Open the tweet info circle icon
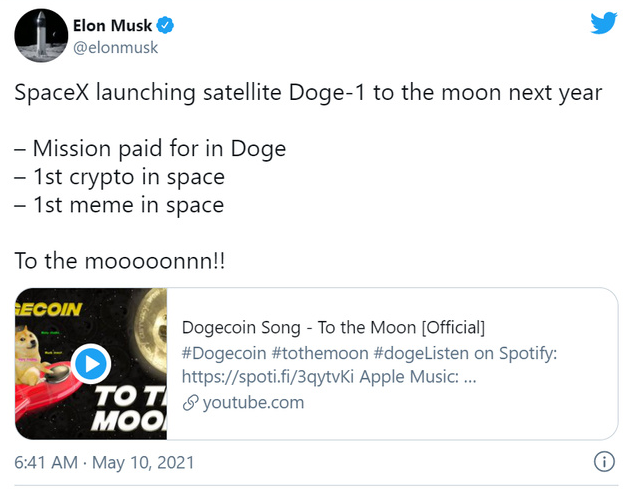Image resolution: width=626 pixels, height=492 pixels. click(604, 462)
